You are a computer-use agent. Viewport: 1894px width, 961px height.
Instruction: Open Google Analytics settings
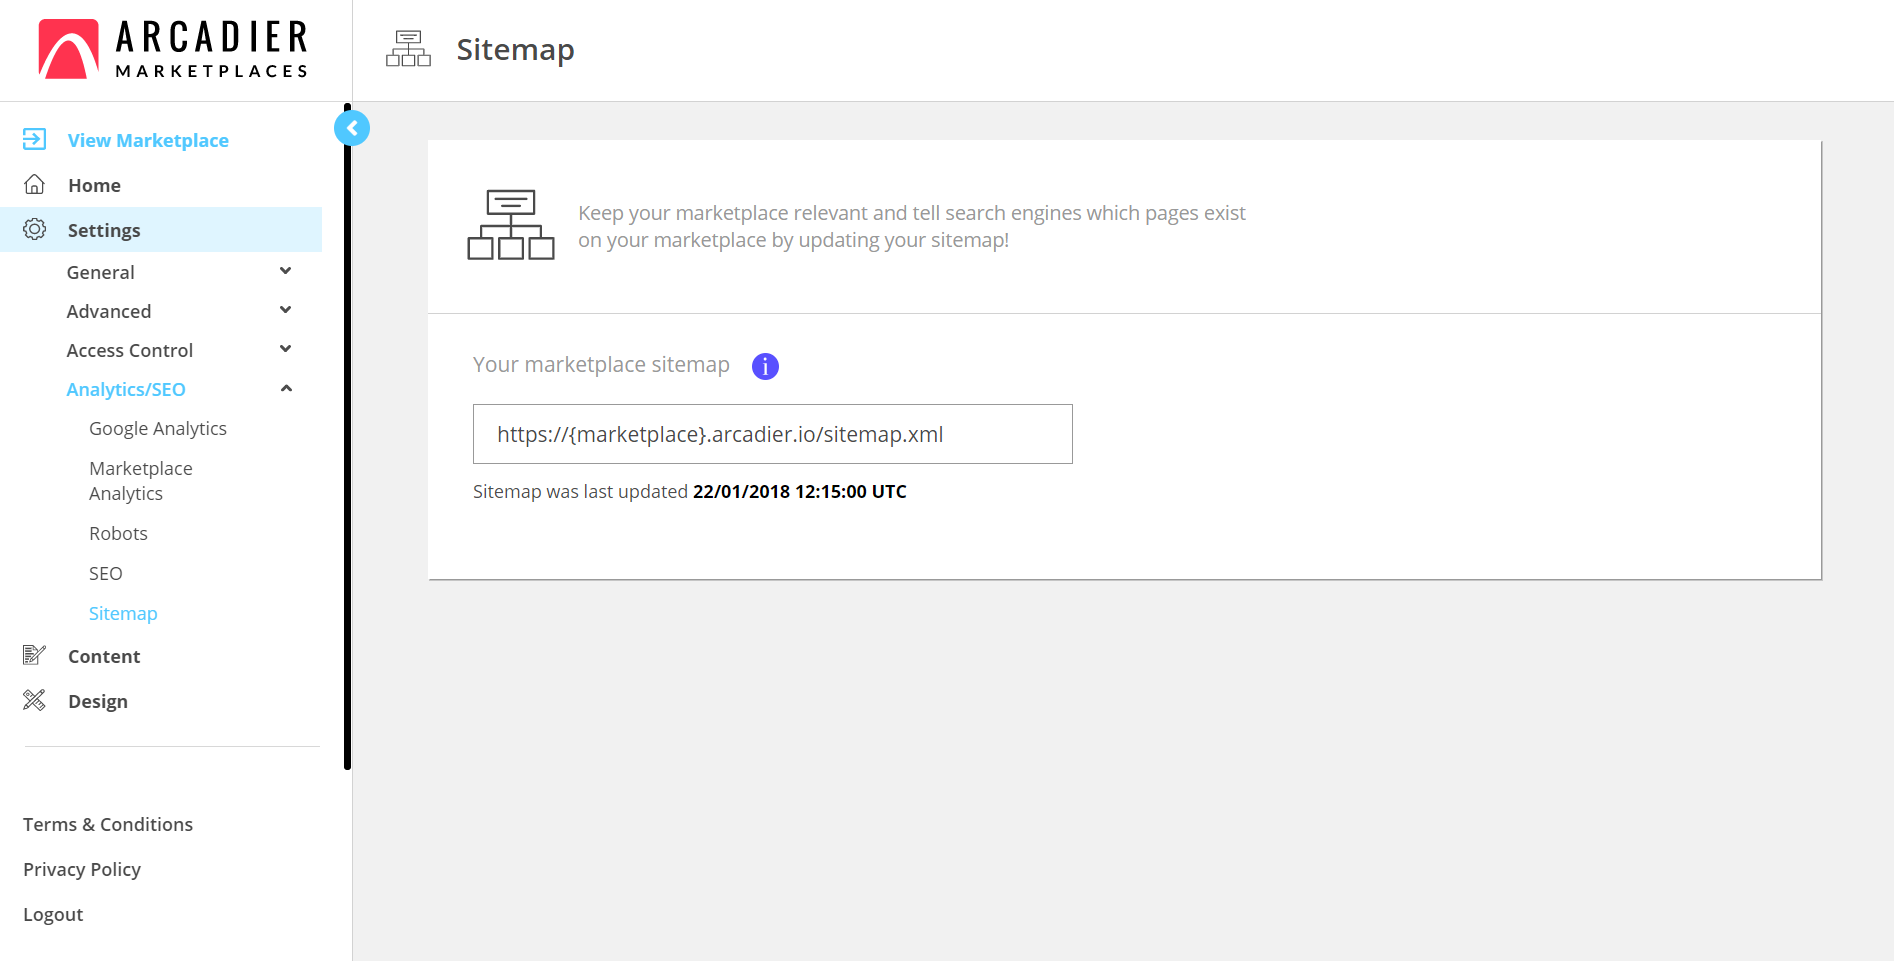pos(158,428)
